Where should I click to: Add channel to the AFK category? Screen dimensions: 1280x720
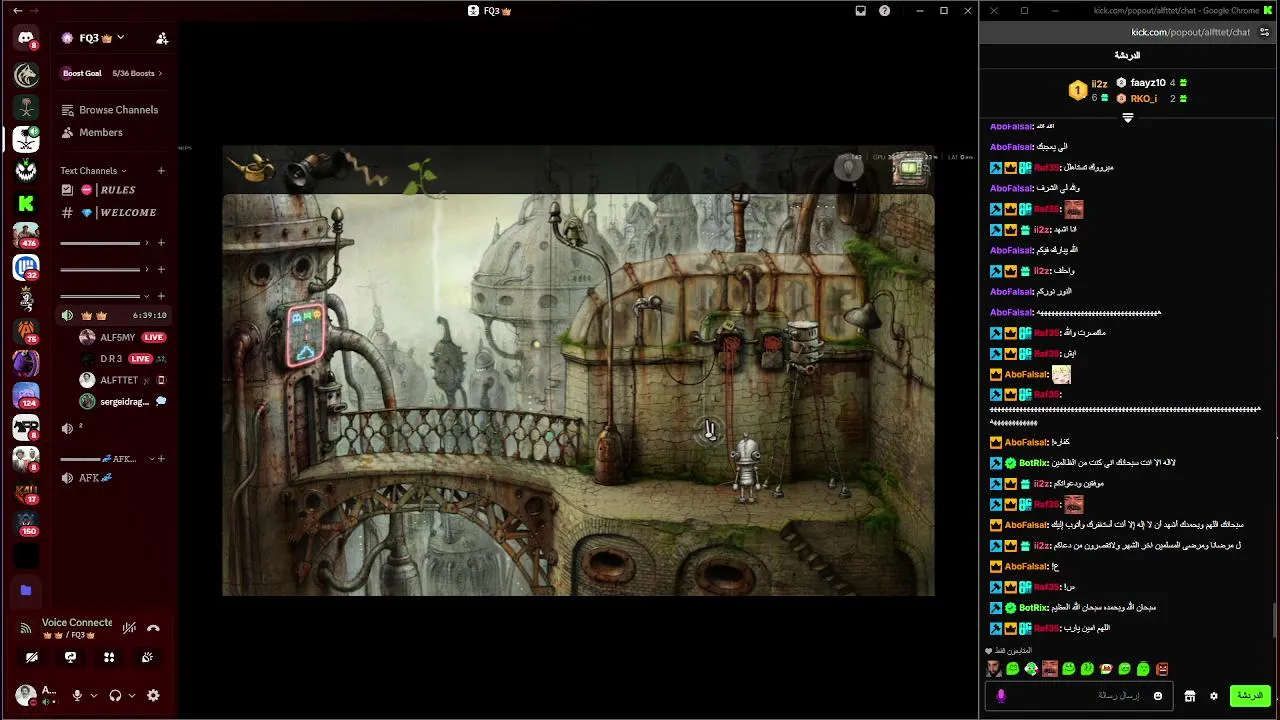pos(162,459)
